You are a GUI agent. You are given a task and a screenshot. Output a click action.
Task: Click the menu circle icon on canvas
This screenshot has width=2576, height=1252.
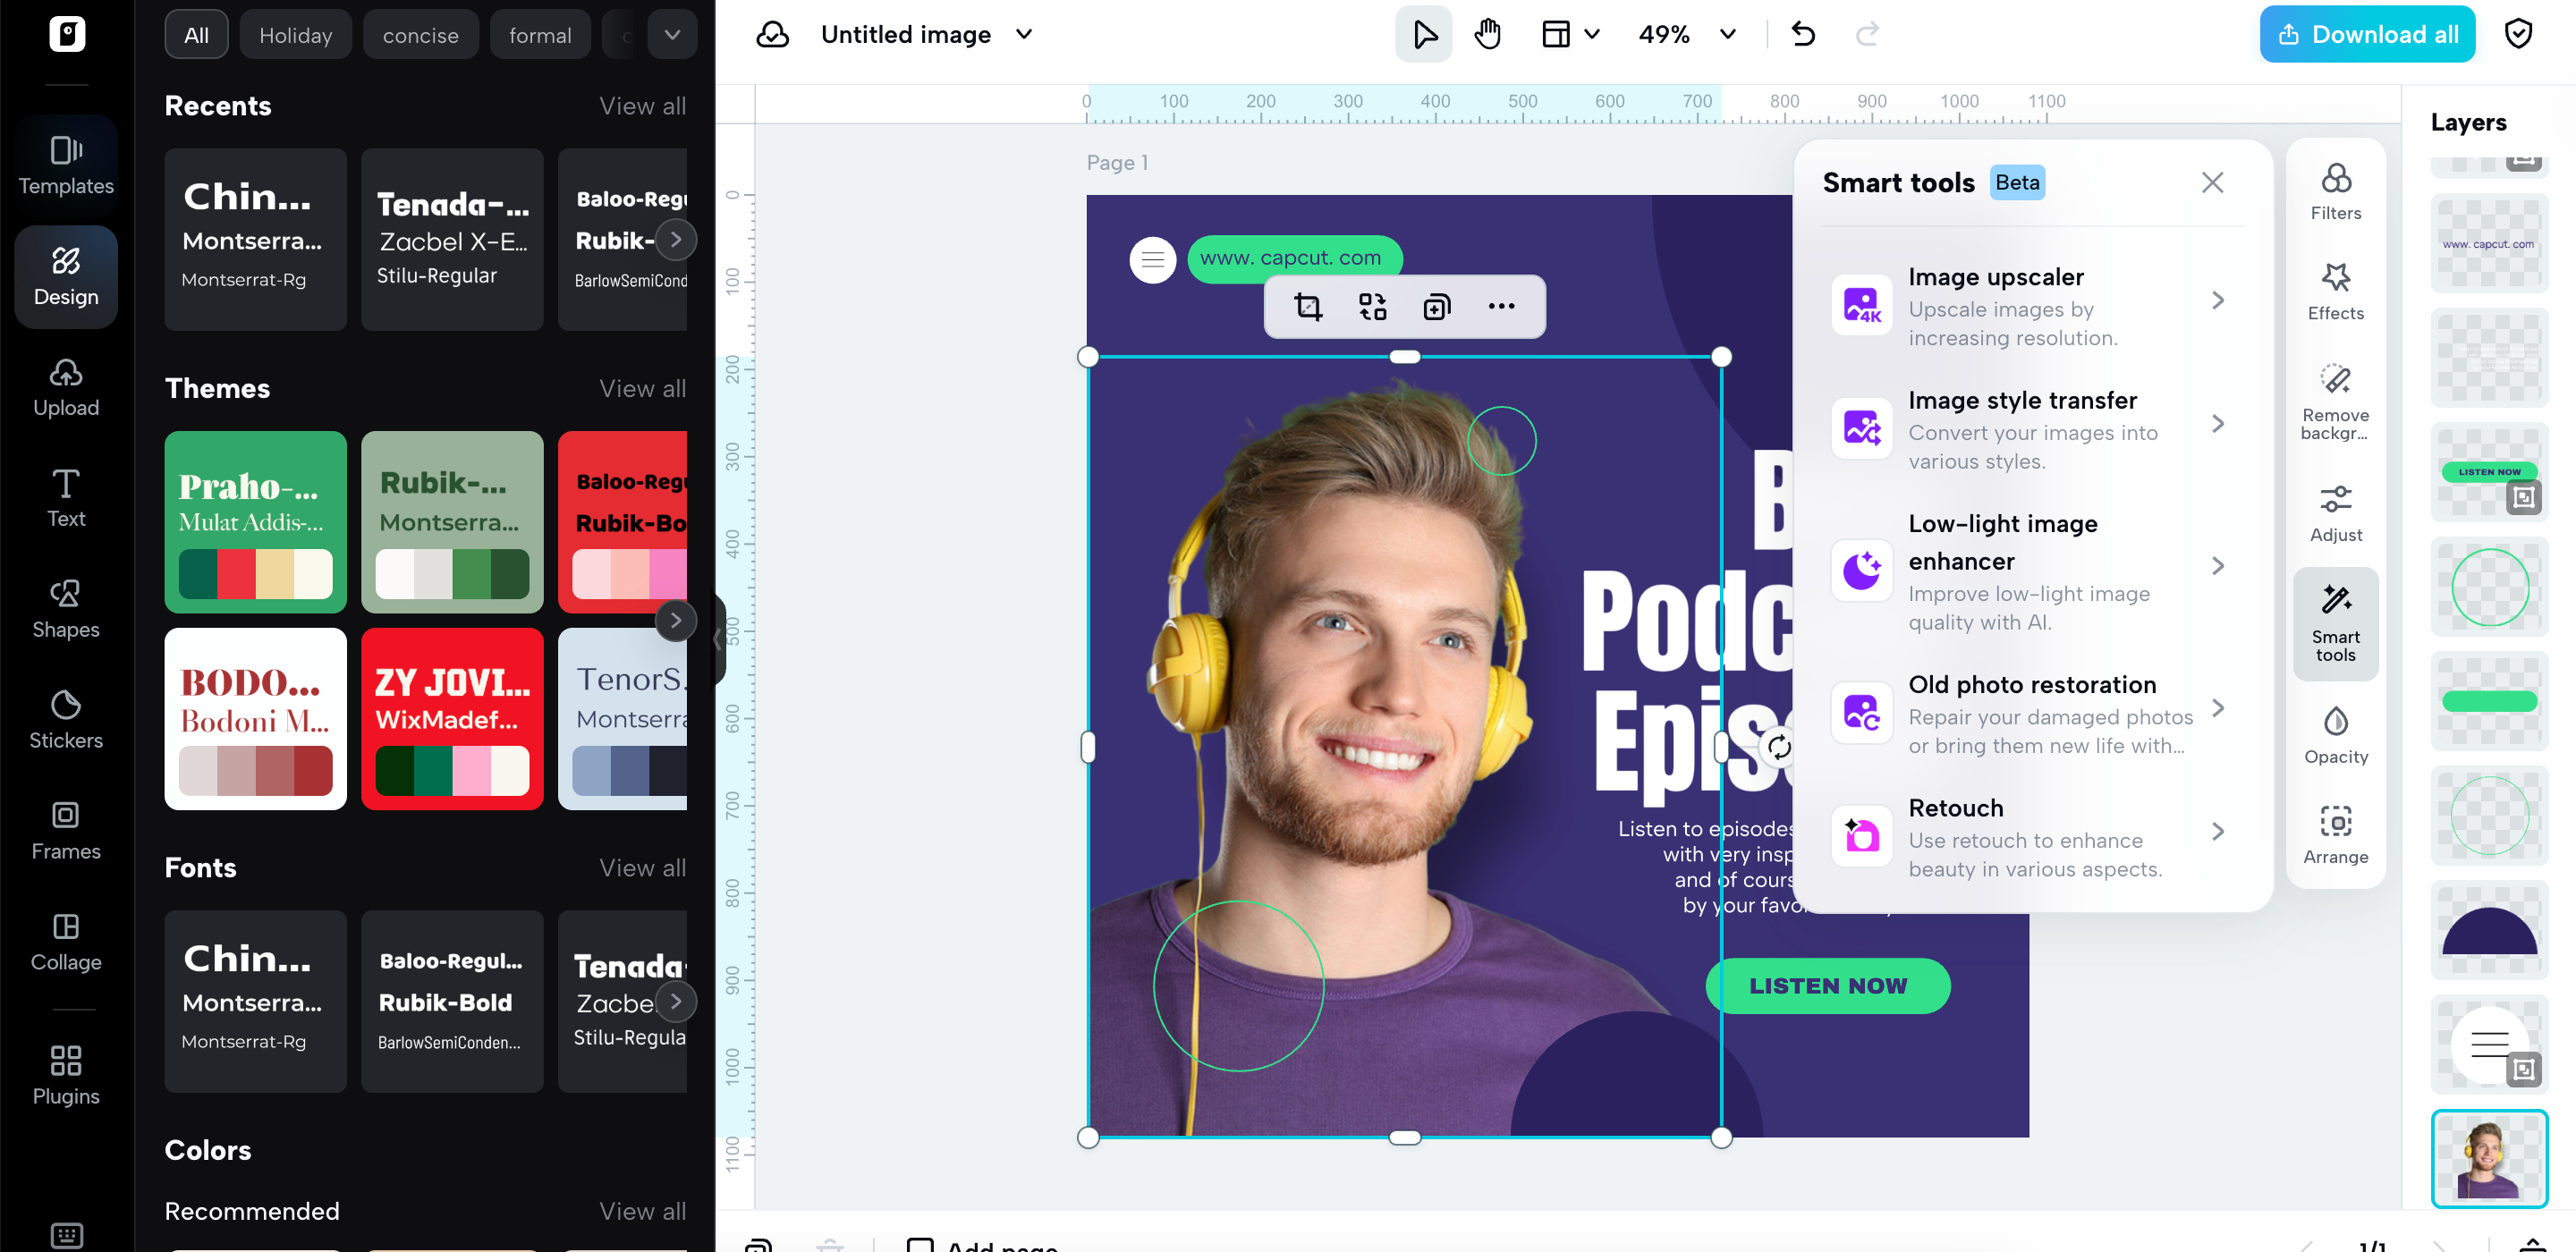pyautogui.click(x=1152, y=260)
